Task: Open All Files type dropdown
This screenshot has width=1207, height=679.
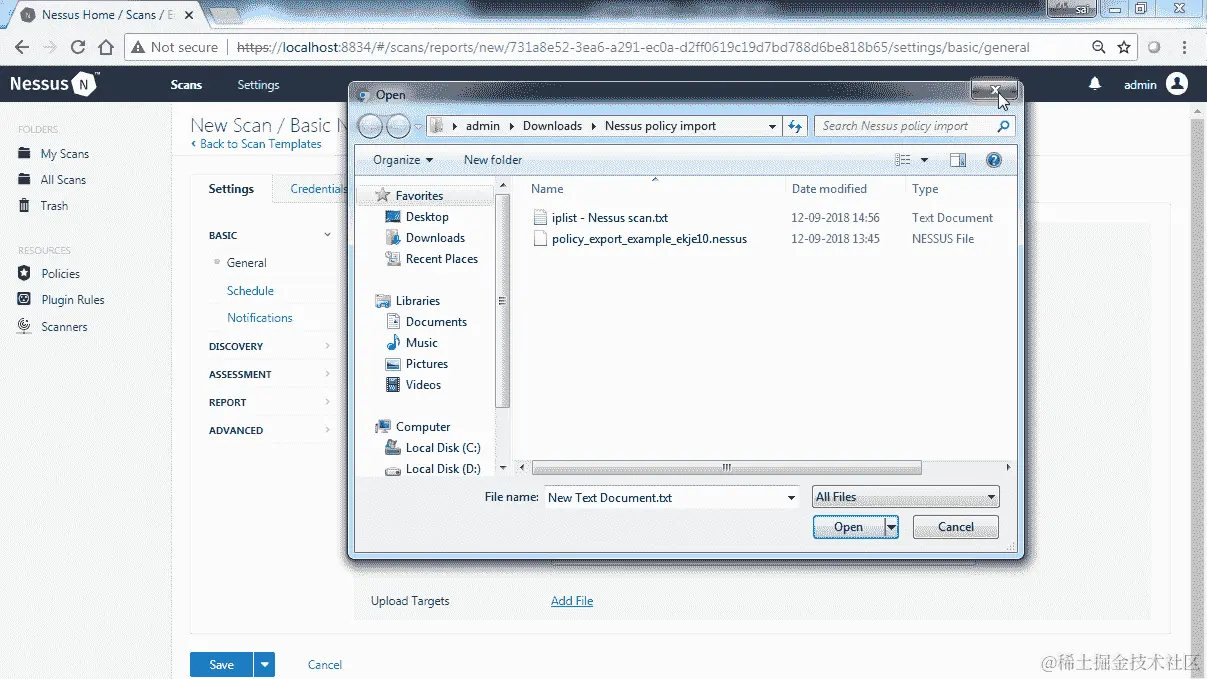Action: (x=905, y=497)
